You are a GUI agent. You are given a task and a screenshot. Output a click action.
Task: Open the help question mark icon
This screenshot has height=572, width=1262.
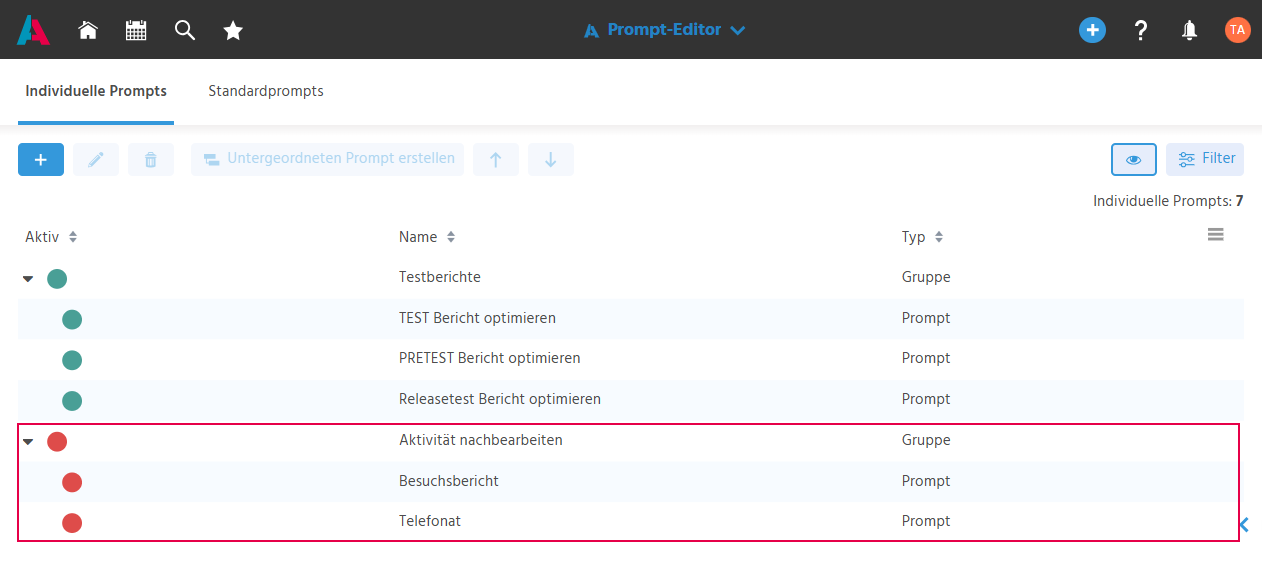tap(1141, 30)
